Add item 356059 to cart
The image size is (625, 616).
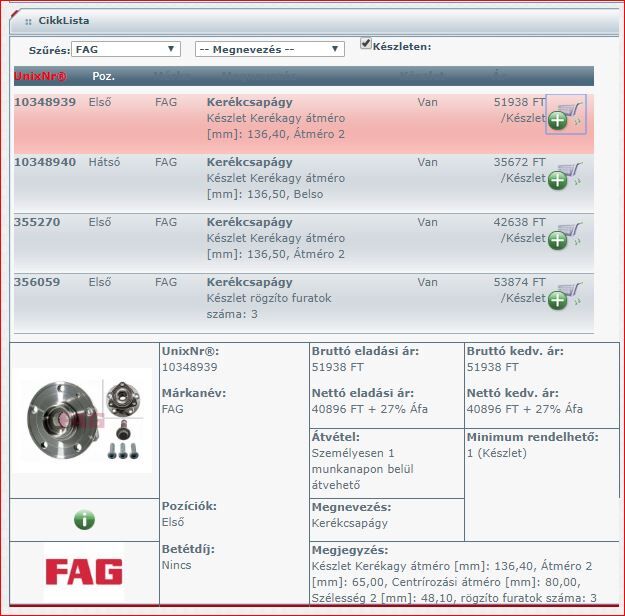click(x=565, y=295)
